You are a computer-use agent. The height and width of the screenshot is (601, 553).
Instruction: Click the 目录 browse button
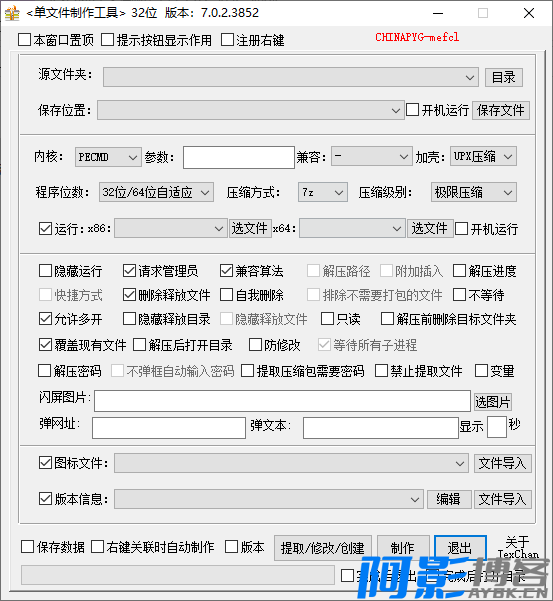click(504, 77)
